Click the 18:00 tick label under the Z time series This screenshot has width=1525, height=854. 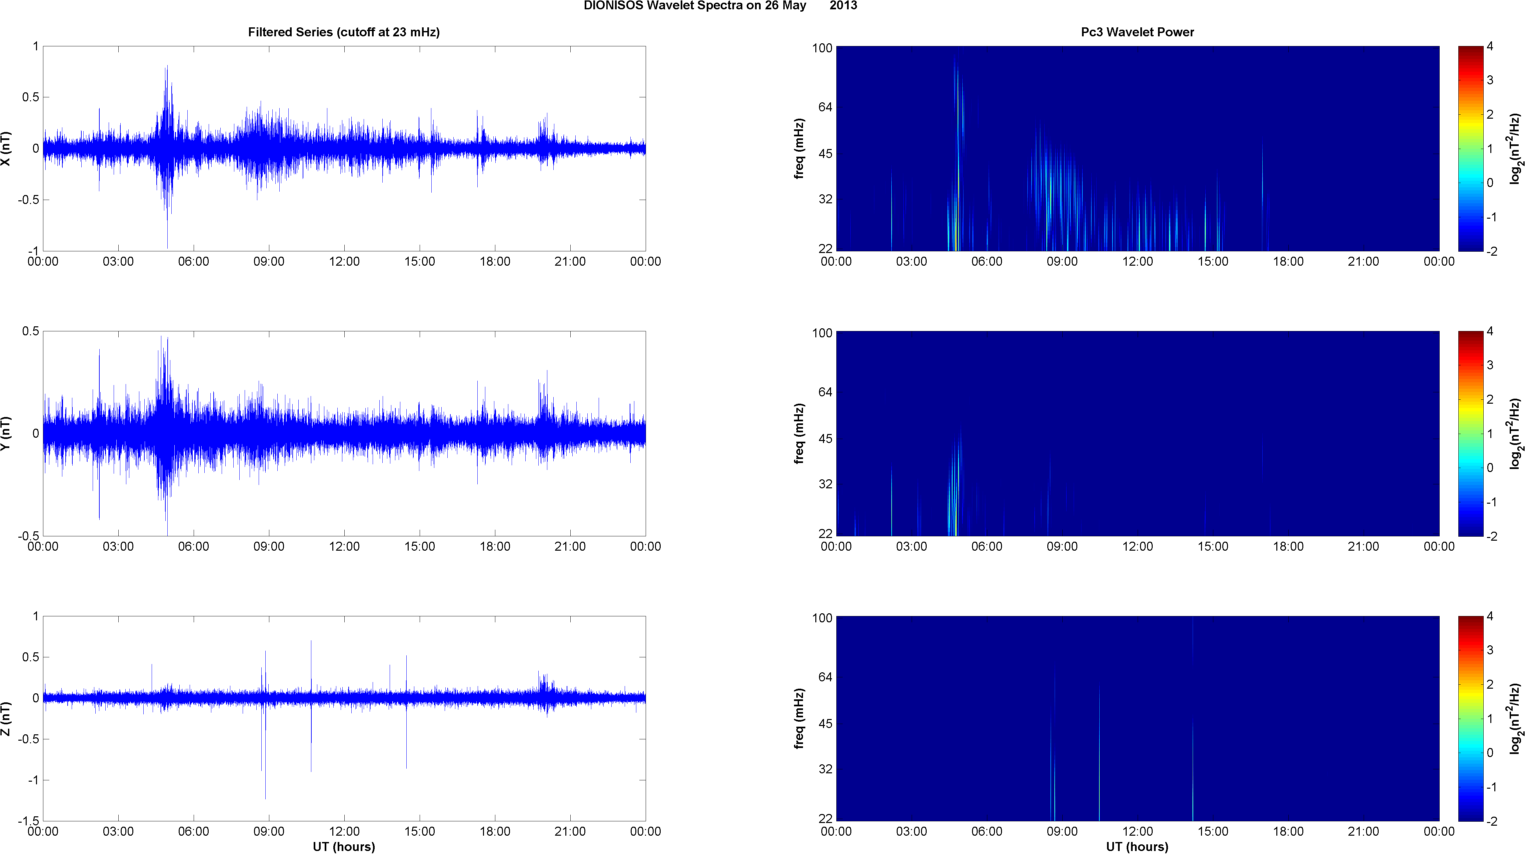tap(495, 832)
